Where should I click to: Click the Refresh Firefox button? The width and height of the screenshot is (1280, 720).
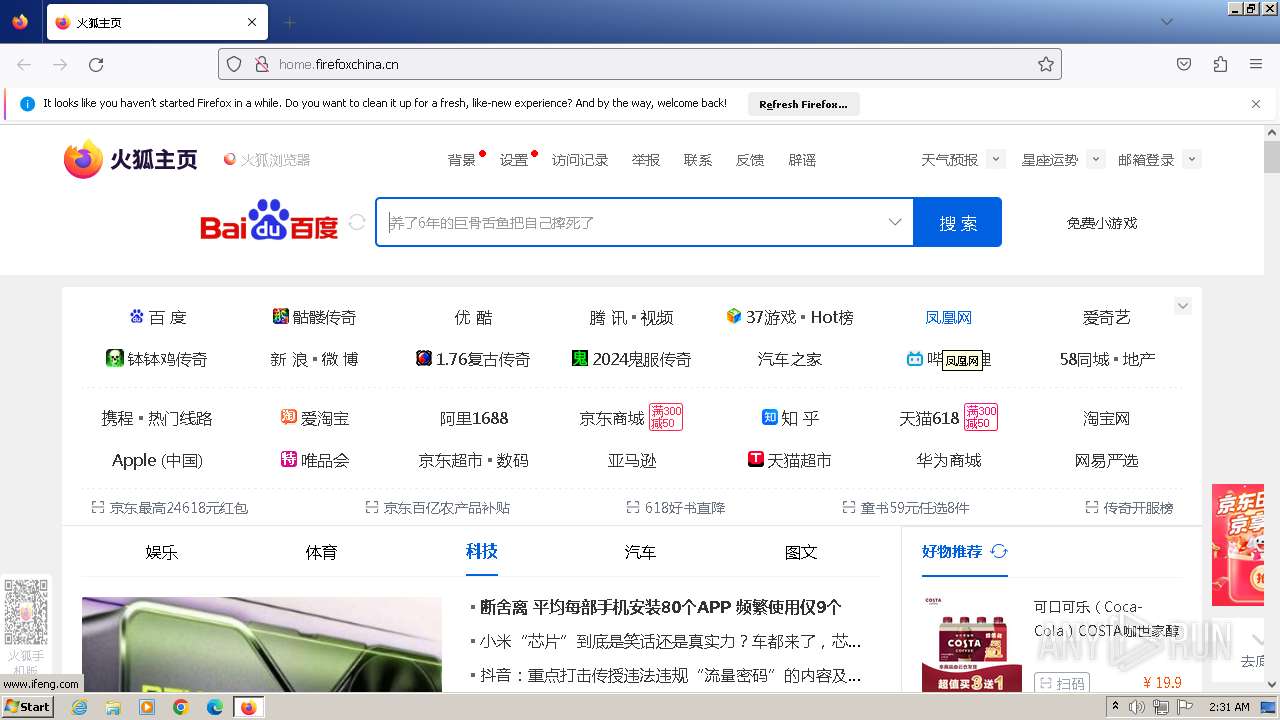pos(803,104)
